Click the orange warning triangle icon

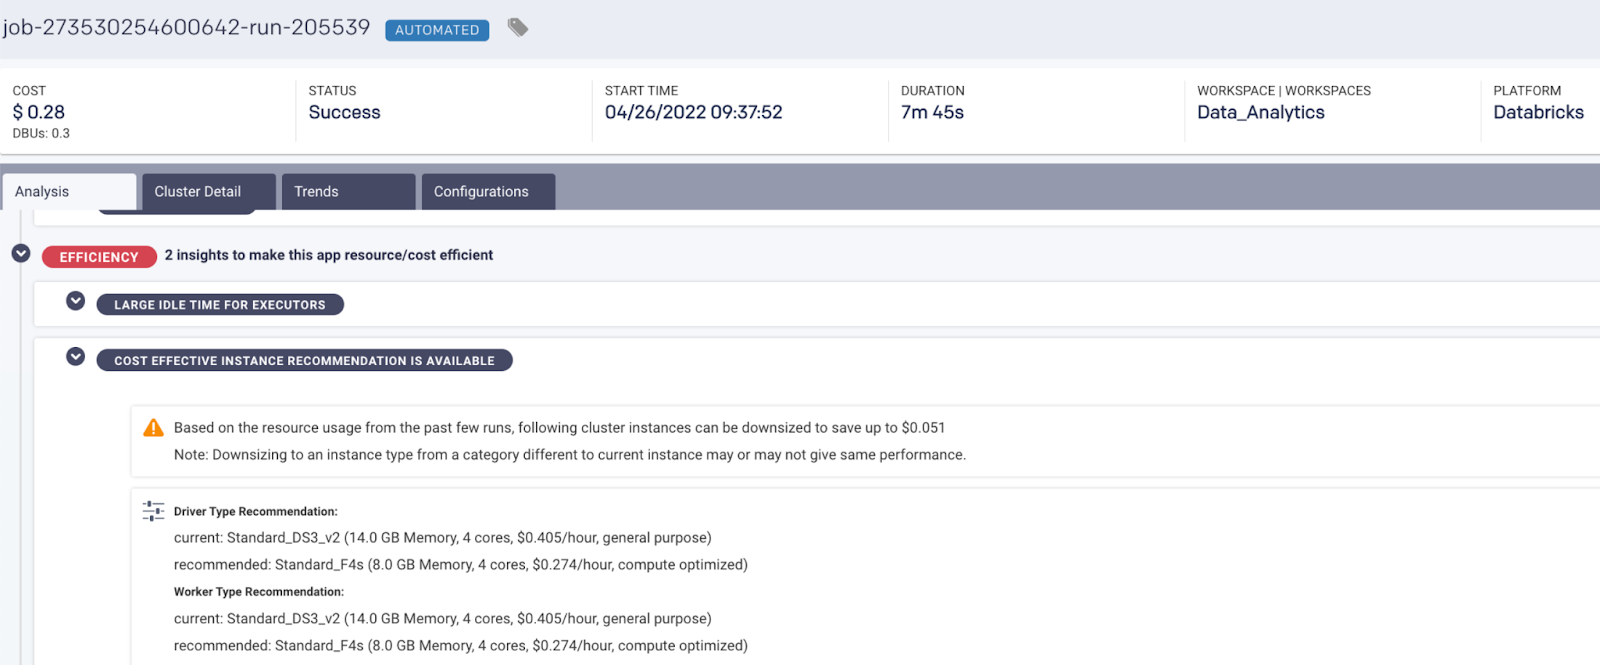click(153, 428)
